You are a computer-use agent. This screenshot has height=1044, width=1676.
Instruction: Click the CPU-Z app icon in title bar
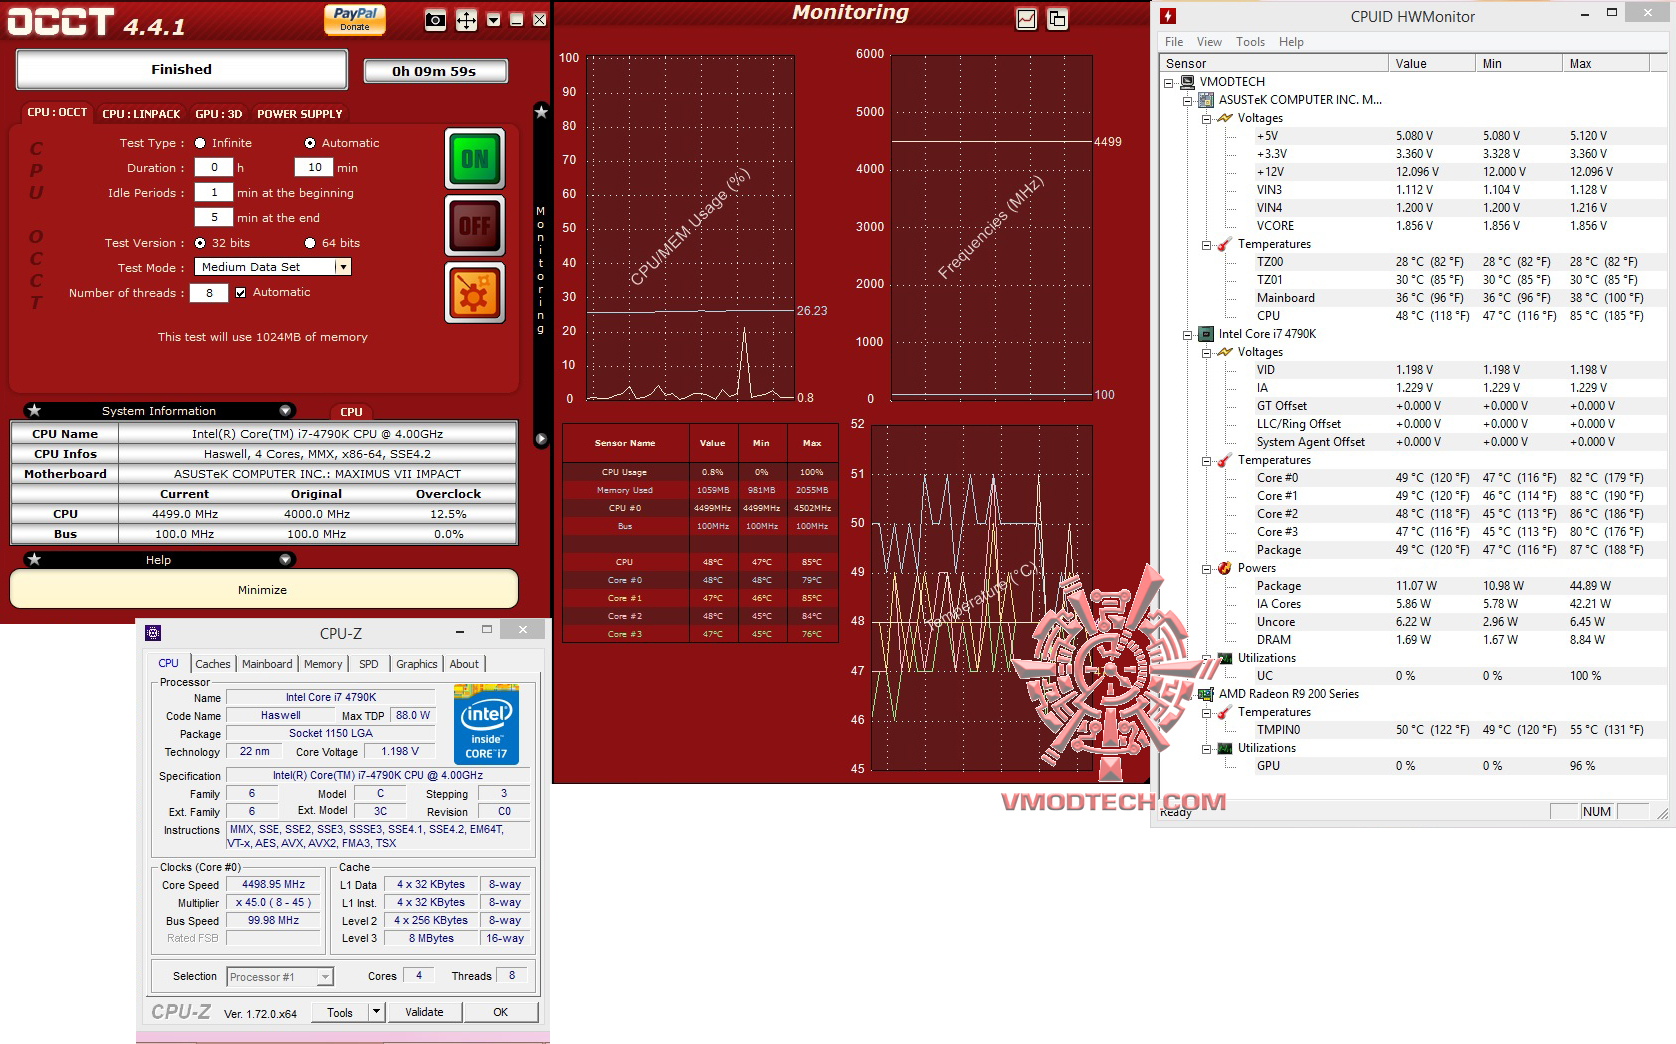tap(153, 633)
